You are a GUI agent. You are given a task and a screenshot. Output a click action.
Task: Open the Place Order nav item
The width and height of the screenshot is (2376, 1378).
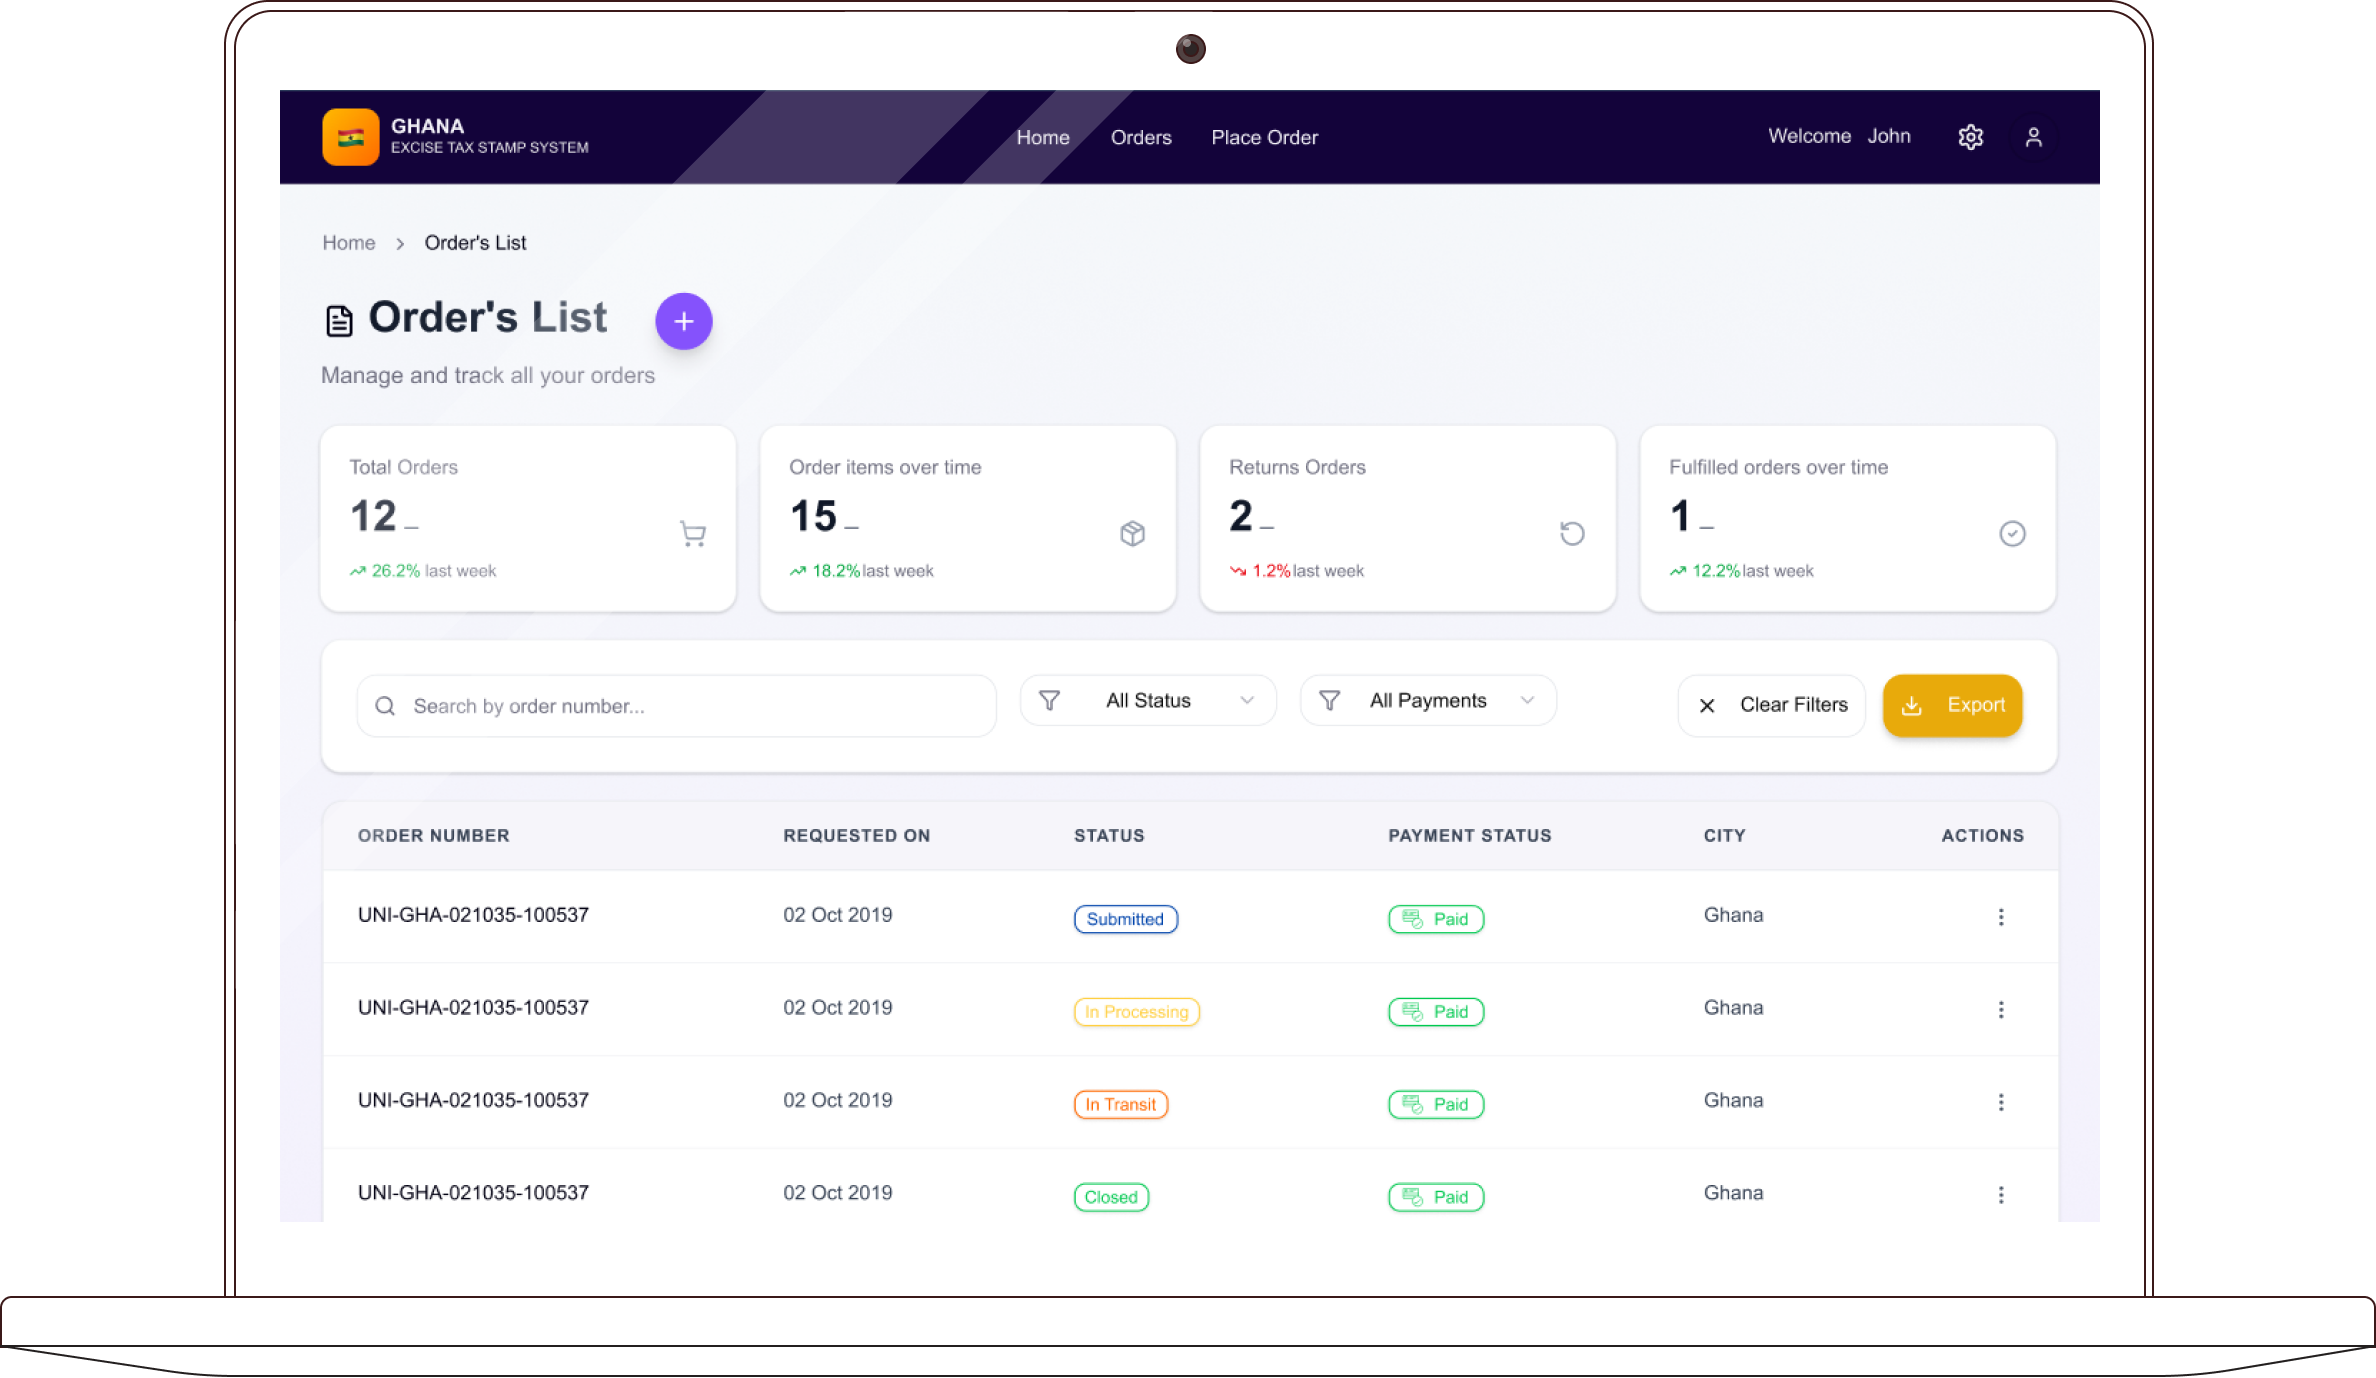click(x=1264, y=138)
